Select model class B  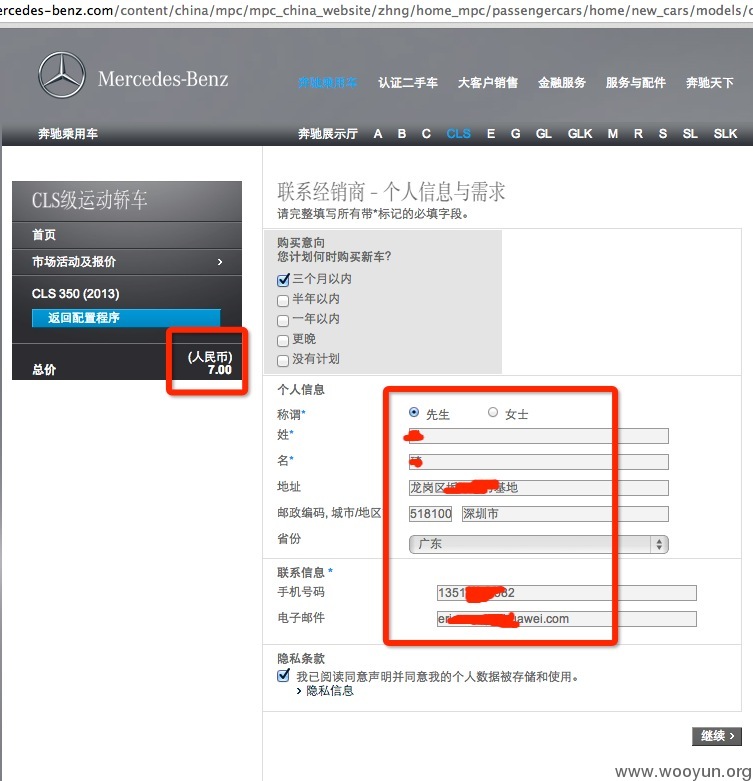[402, 133]
